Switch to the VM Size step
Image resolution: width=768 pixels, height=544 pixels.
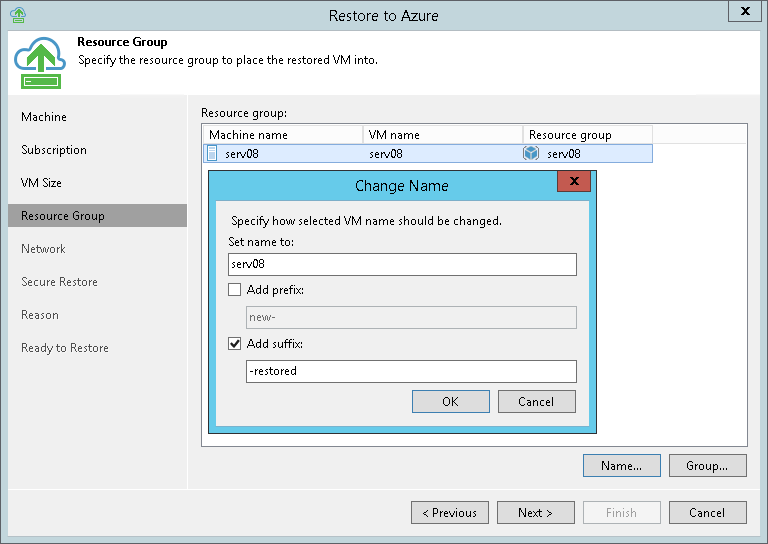pyautogui.click(x=42, y=183)
